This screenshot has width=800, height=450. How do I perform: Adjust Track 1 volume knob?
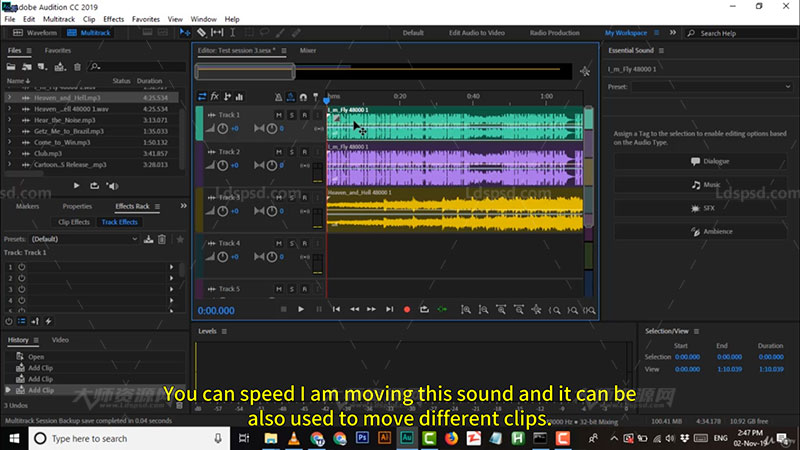pyautogui.click(x=222, y=129)
